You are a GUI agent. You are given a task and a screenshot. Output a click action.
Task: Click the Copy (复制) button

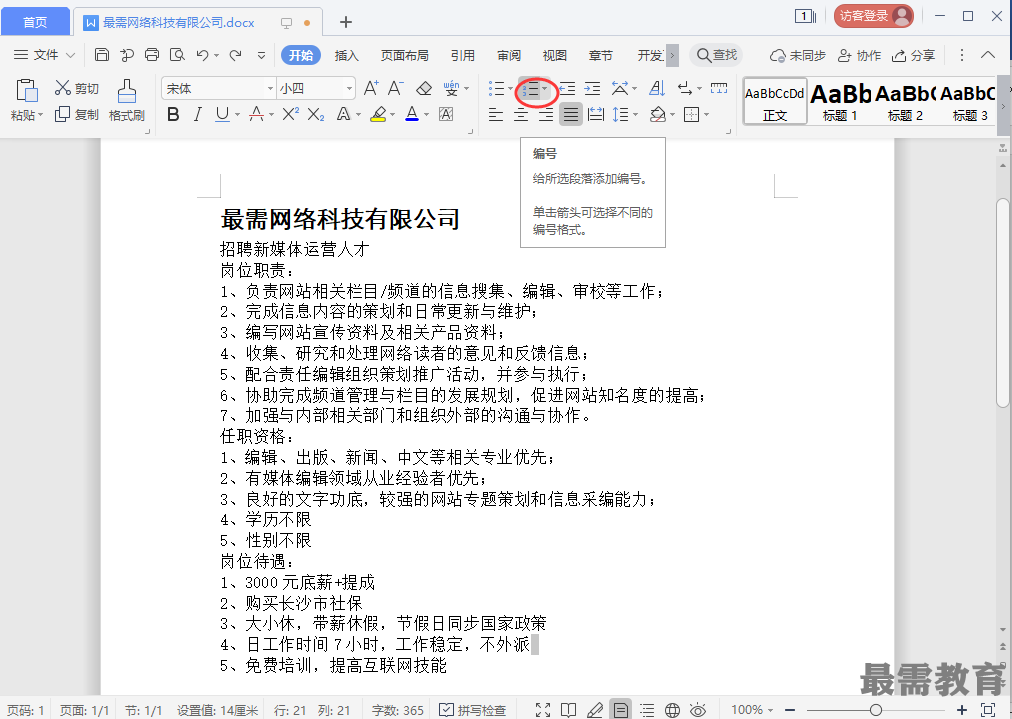click(77, 115)
